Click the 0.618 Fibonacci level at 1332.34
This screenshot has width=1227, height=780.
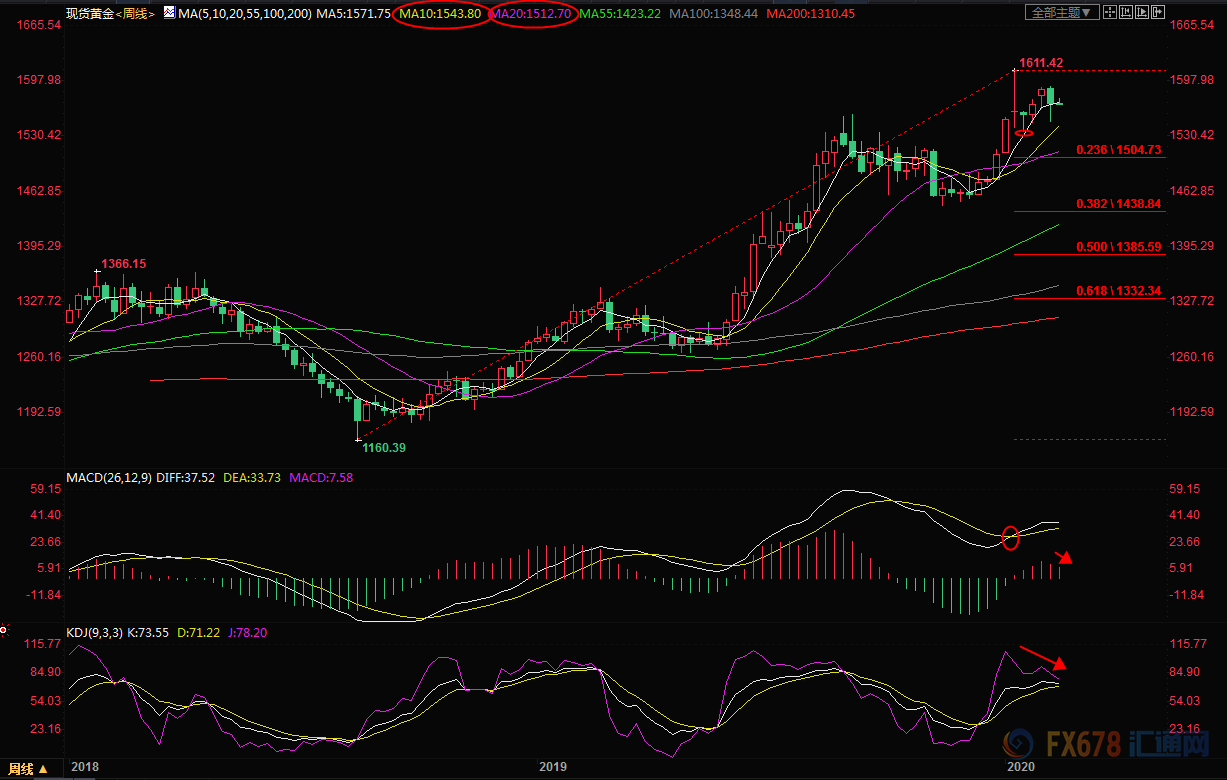point(1118,290)
